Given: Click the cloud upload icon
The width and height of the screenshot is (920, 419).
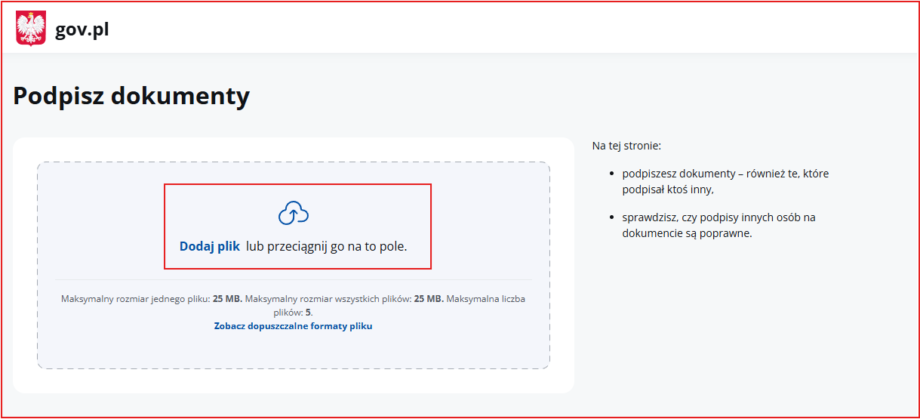Looking at the screenshot, I should click(x=293, y=214).
